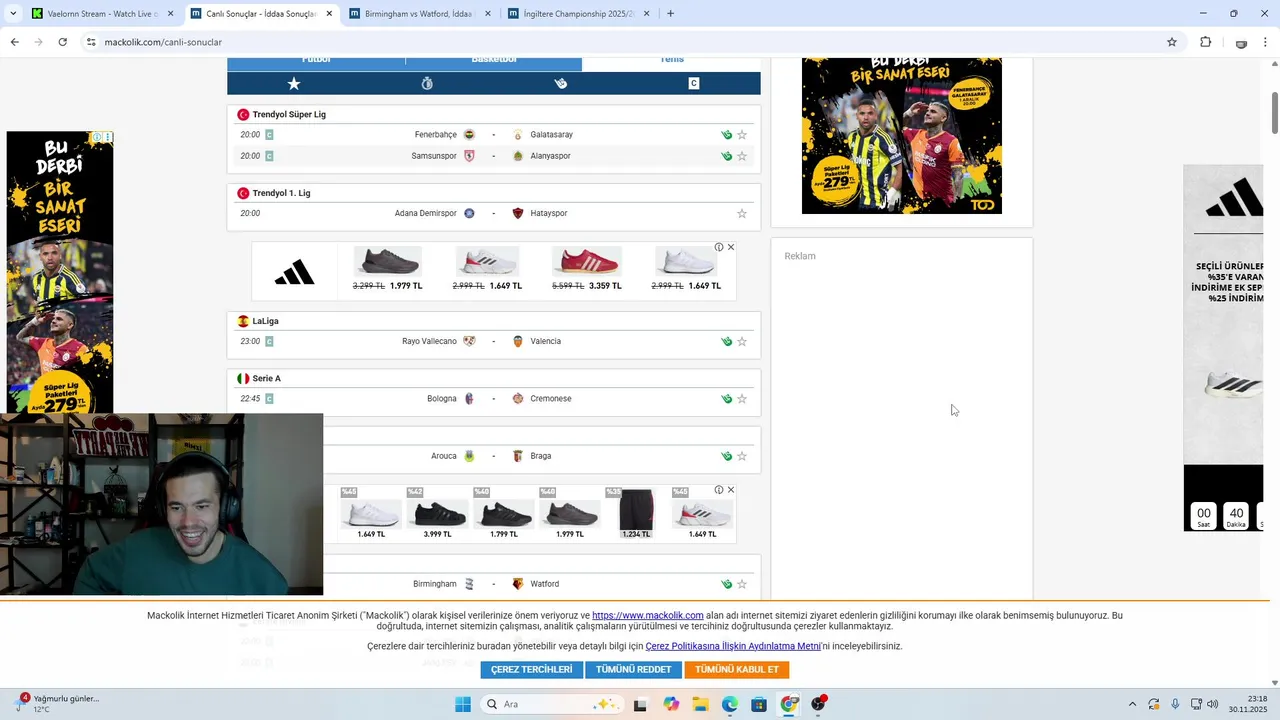Focus the address bar showing mackolik.com/canli-sonuclar
The image size is (1280, 720).
pos(630,42)
